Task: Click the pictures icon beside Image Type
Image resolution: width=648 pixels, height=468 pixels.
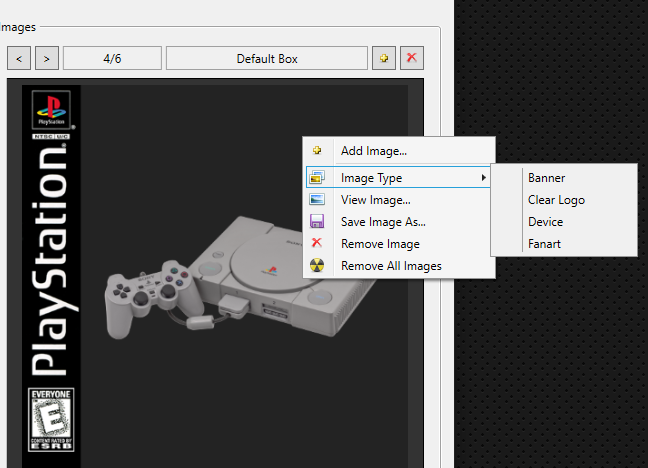Action: [x=317, y=177]
